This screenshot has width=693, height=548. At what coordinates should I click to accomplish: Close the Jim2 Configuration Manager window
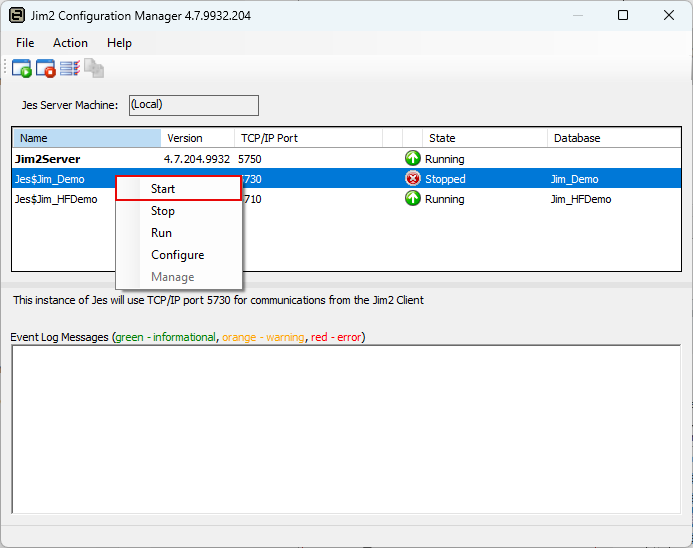click(669, 15)
